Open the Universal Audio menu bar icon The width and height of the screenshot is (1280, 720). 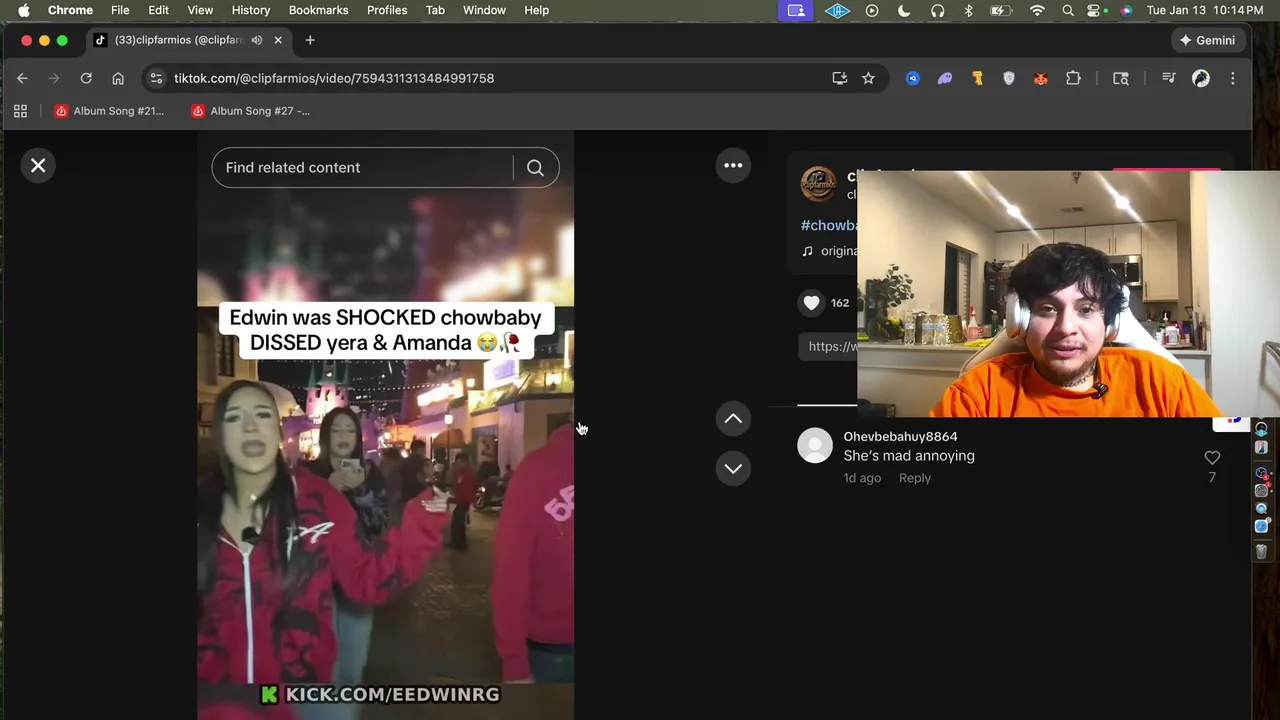click(837, 10)
